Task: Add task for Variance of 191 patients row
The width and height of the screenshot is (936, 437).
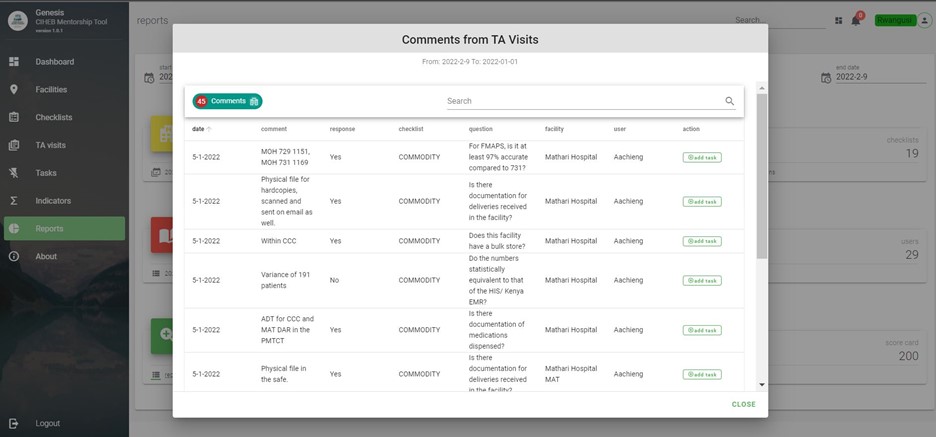Action: coord(701,281)
